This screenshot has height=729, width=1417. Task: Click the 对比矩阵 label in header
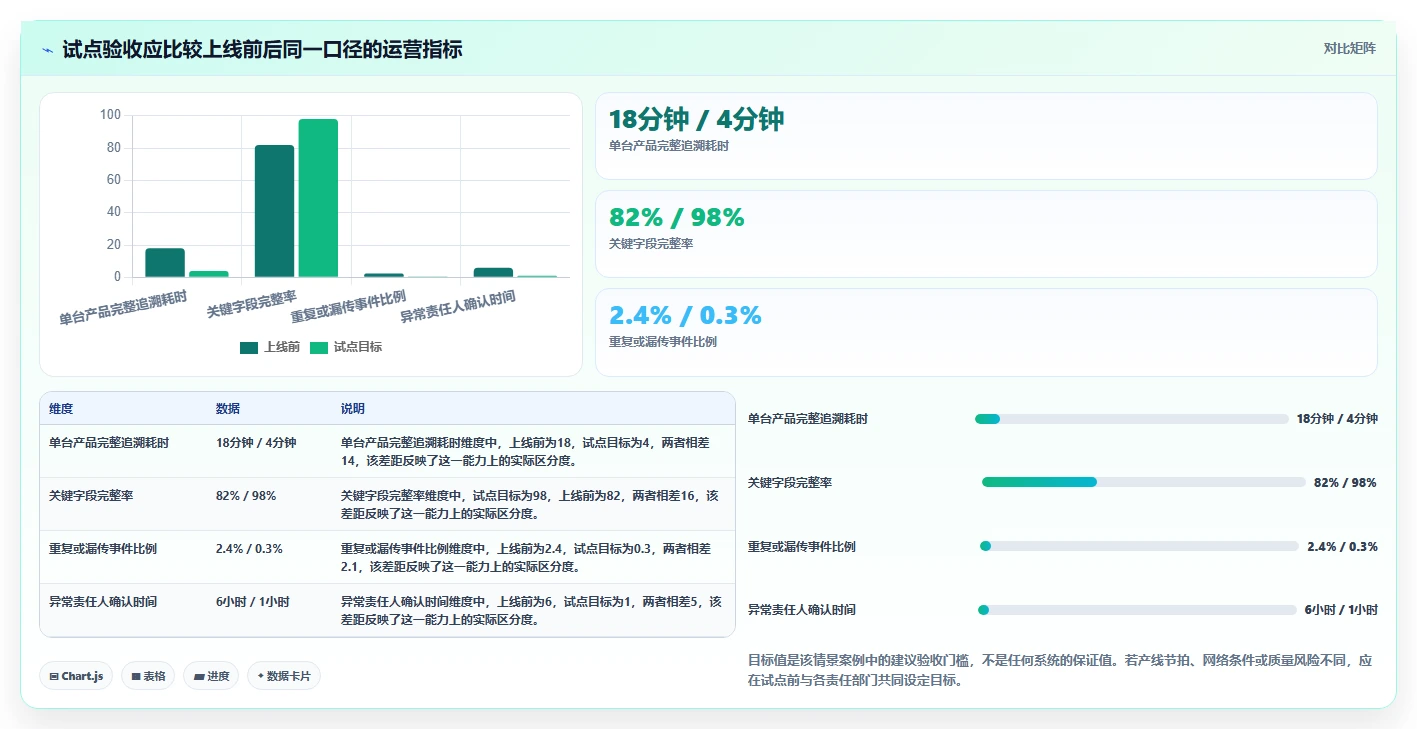coord(1349,48)
